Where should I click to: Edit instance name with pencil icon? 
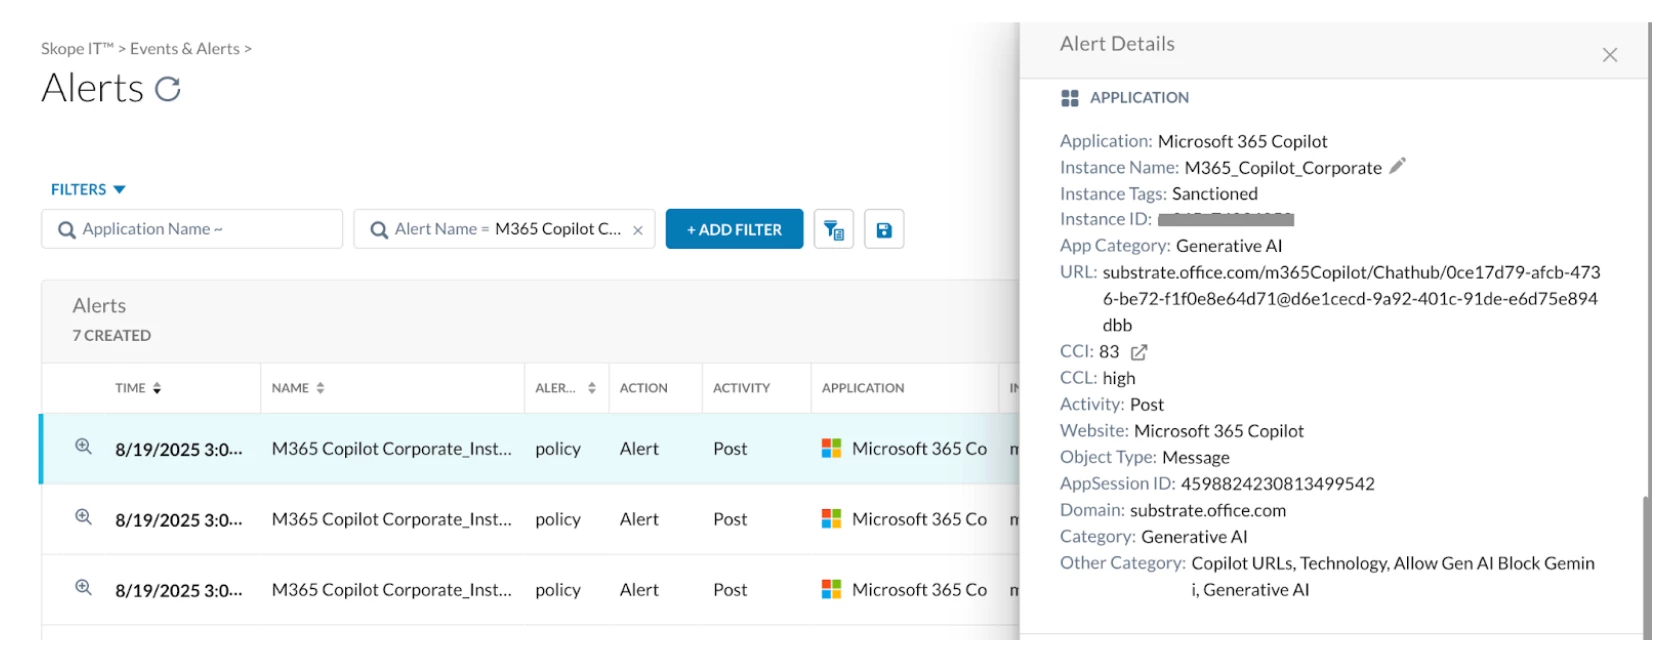coord(1397,166)
